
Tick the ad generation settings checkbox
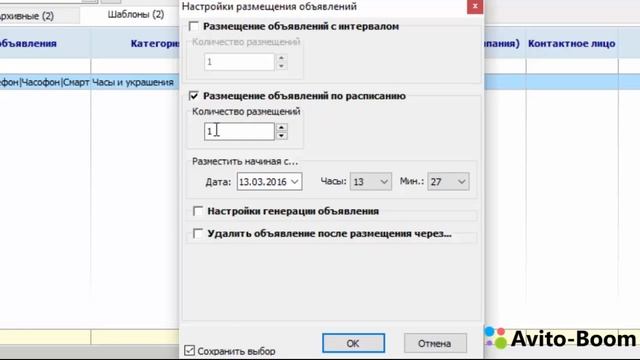(x=198, y=211)
